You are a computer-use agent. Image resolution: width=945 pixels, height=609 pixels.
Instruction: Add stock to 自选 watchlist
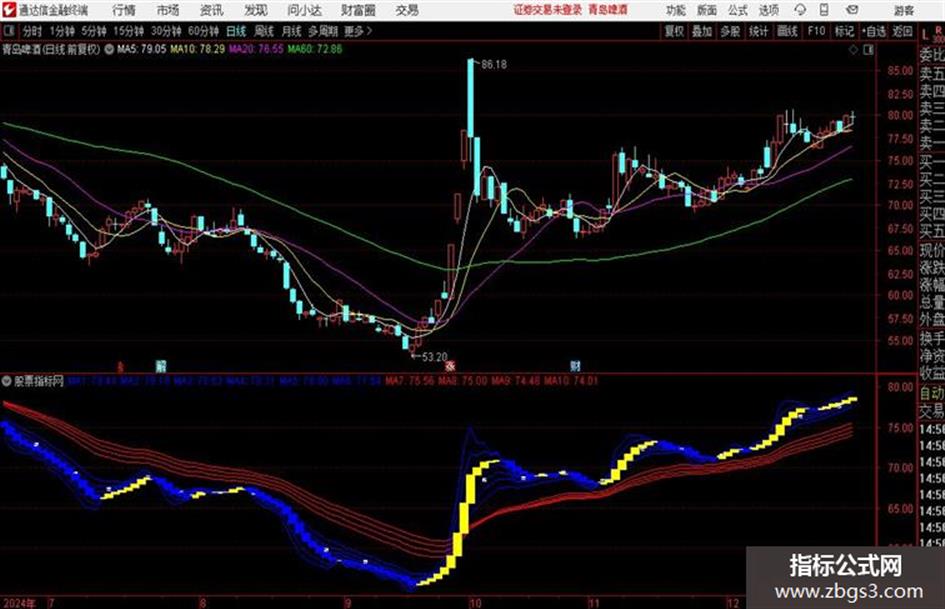pyautogui.click(x=874, y=31)
